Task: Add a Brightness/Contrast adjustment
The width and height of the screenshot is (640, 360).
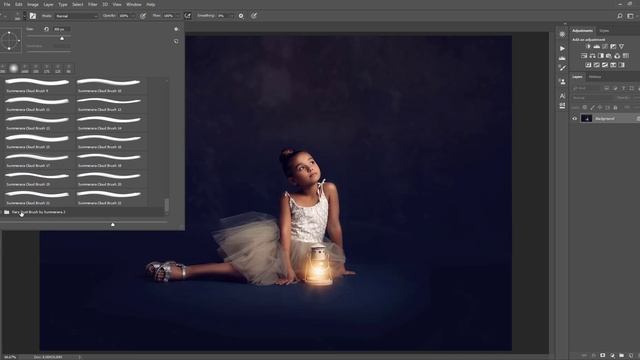Action: (588, 47)
